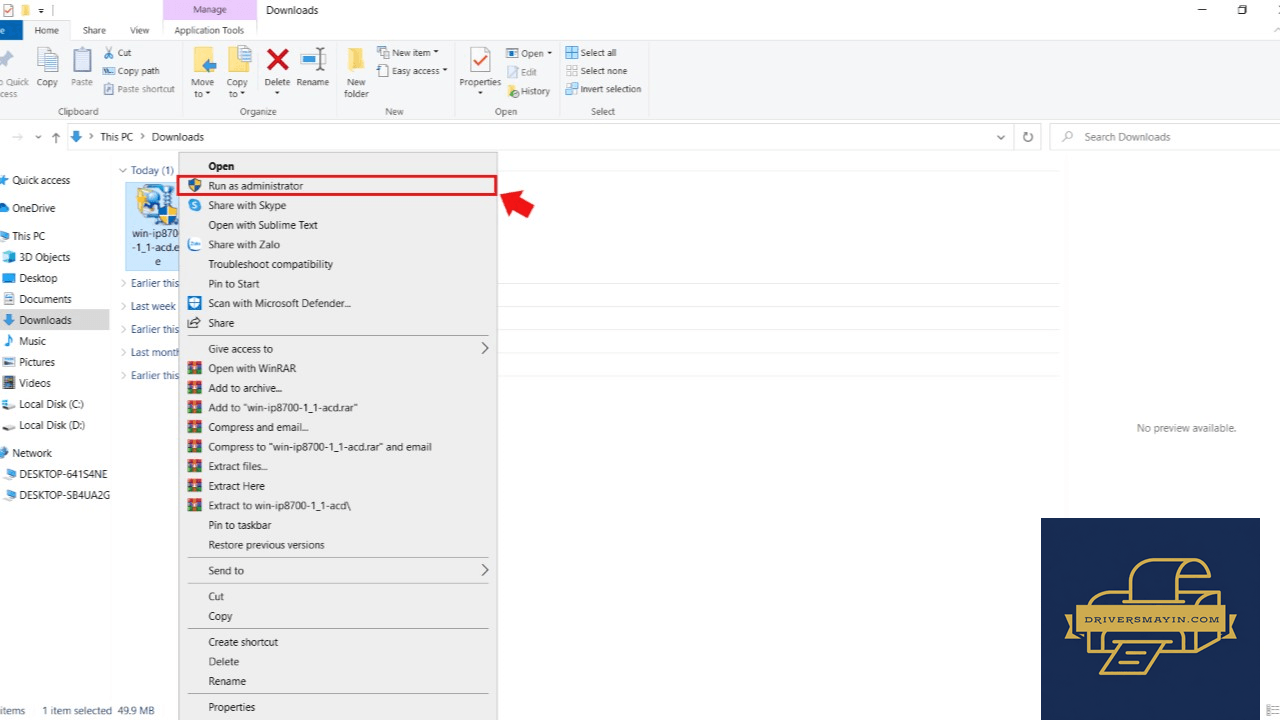Expand the Last month file group
This screenshot has height=720, width=1280.
[x=123, y=352]
